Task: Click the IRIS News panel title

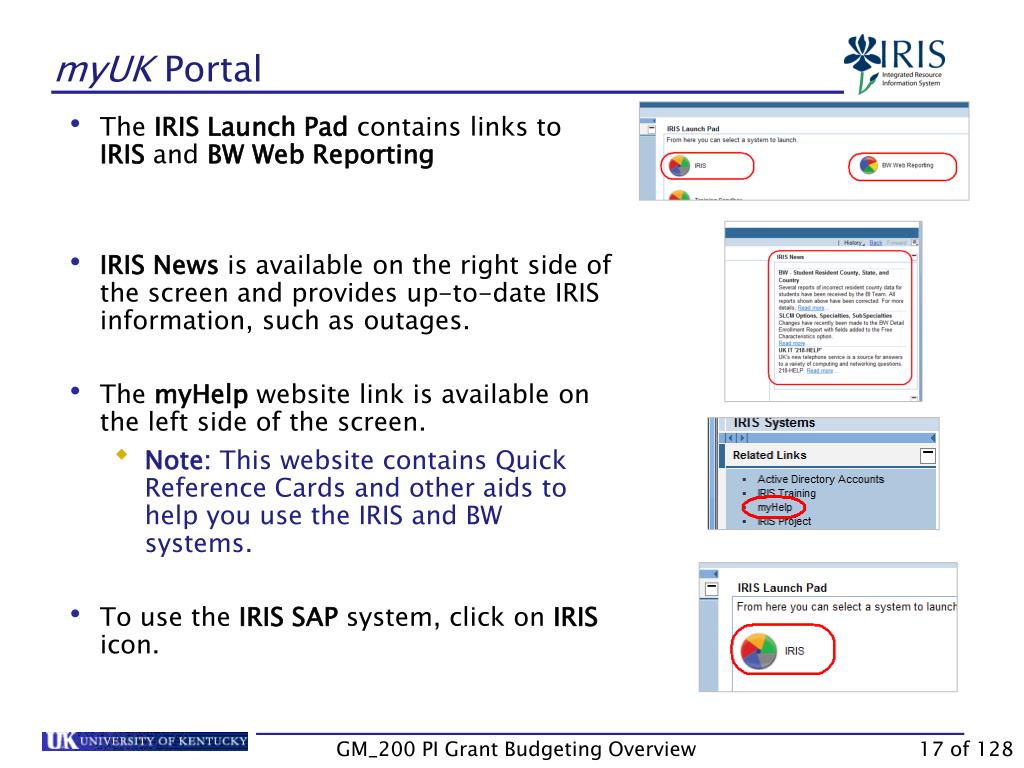Action: tap(791, 257)
